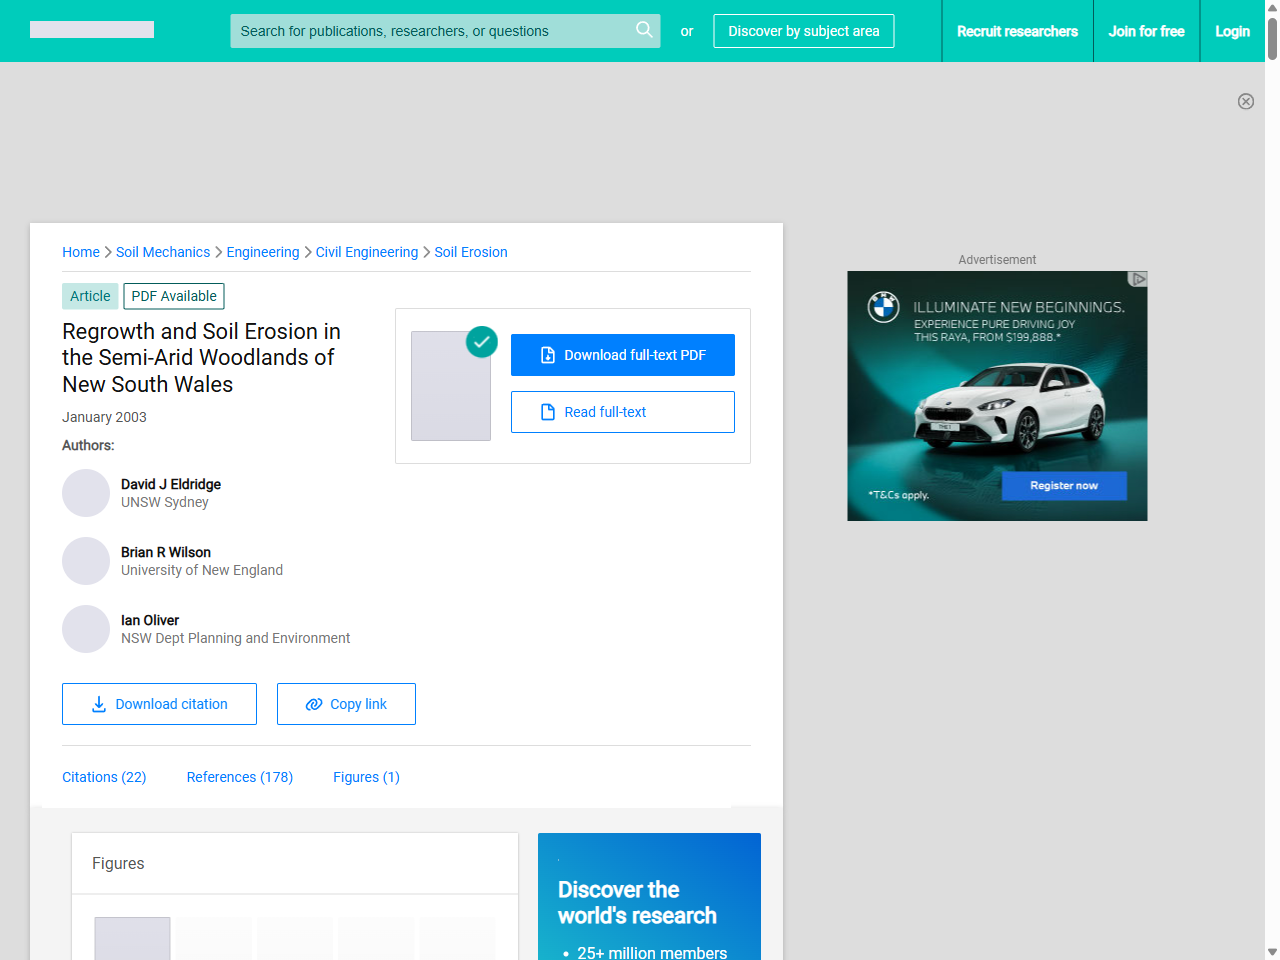Image resolution: width=1280 pixels, height=960 pixels.
Task: Switch to the Citations (22) tab
Action: click(104, 777)
